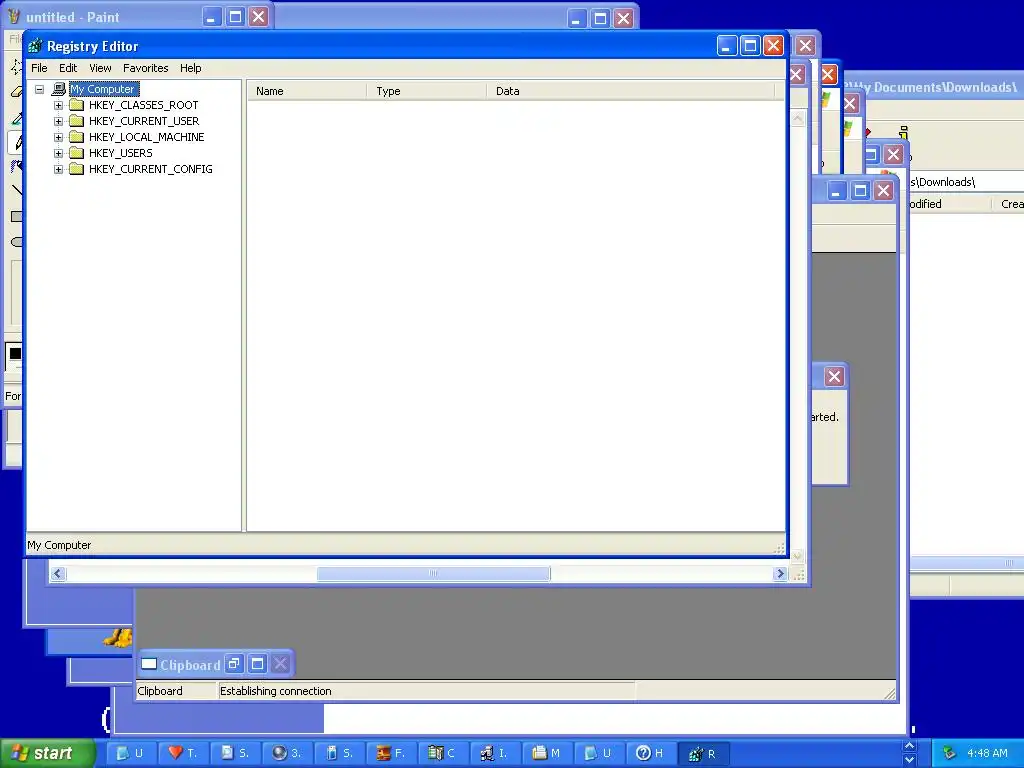Collapse the My Computer tree node
This screenshot has height=768, width=1024.
(39, 89)
